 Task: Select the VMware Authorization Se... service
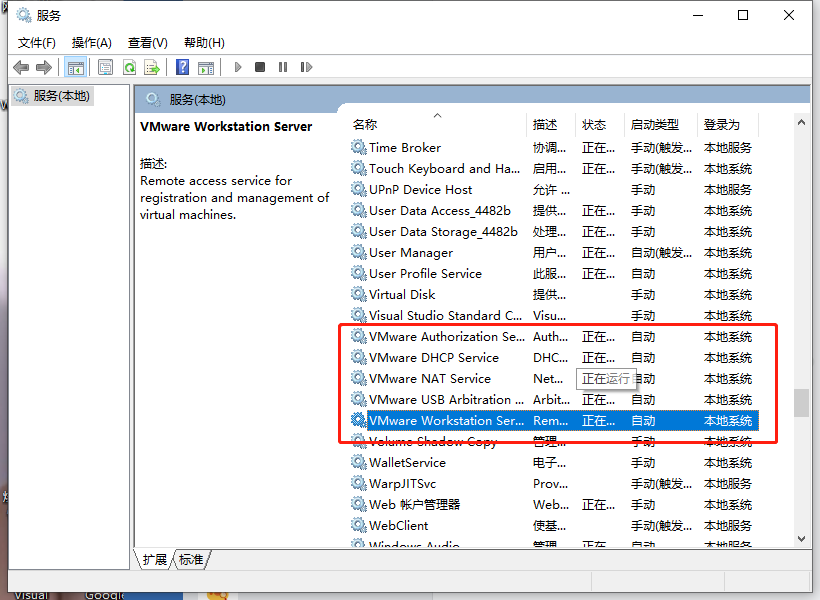[554, 336]
